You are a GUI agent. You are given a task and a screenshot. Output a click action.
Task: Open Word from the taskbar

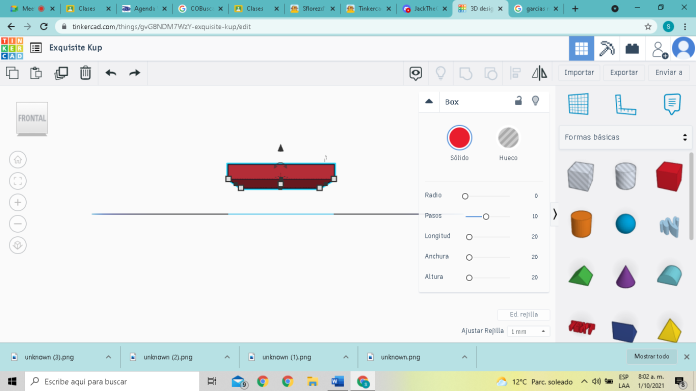coord(337,381)
